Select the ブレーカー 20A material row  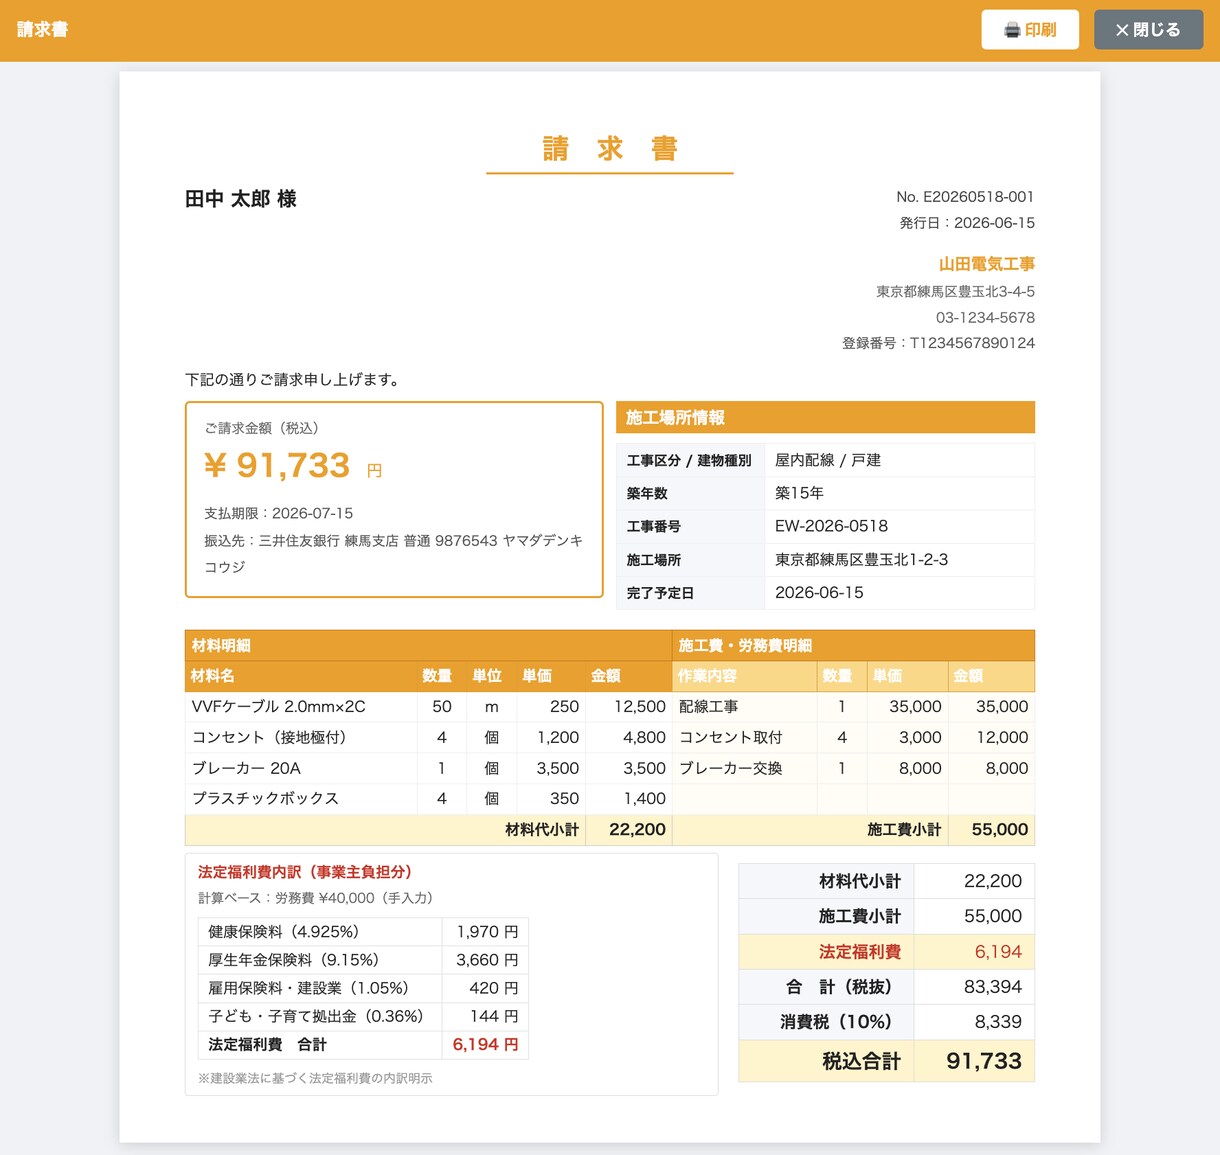tap(429, 769)
